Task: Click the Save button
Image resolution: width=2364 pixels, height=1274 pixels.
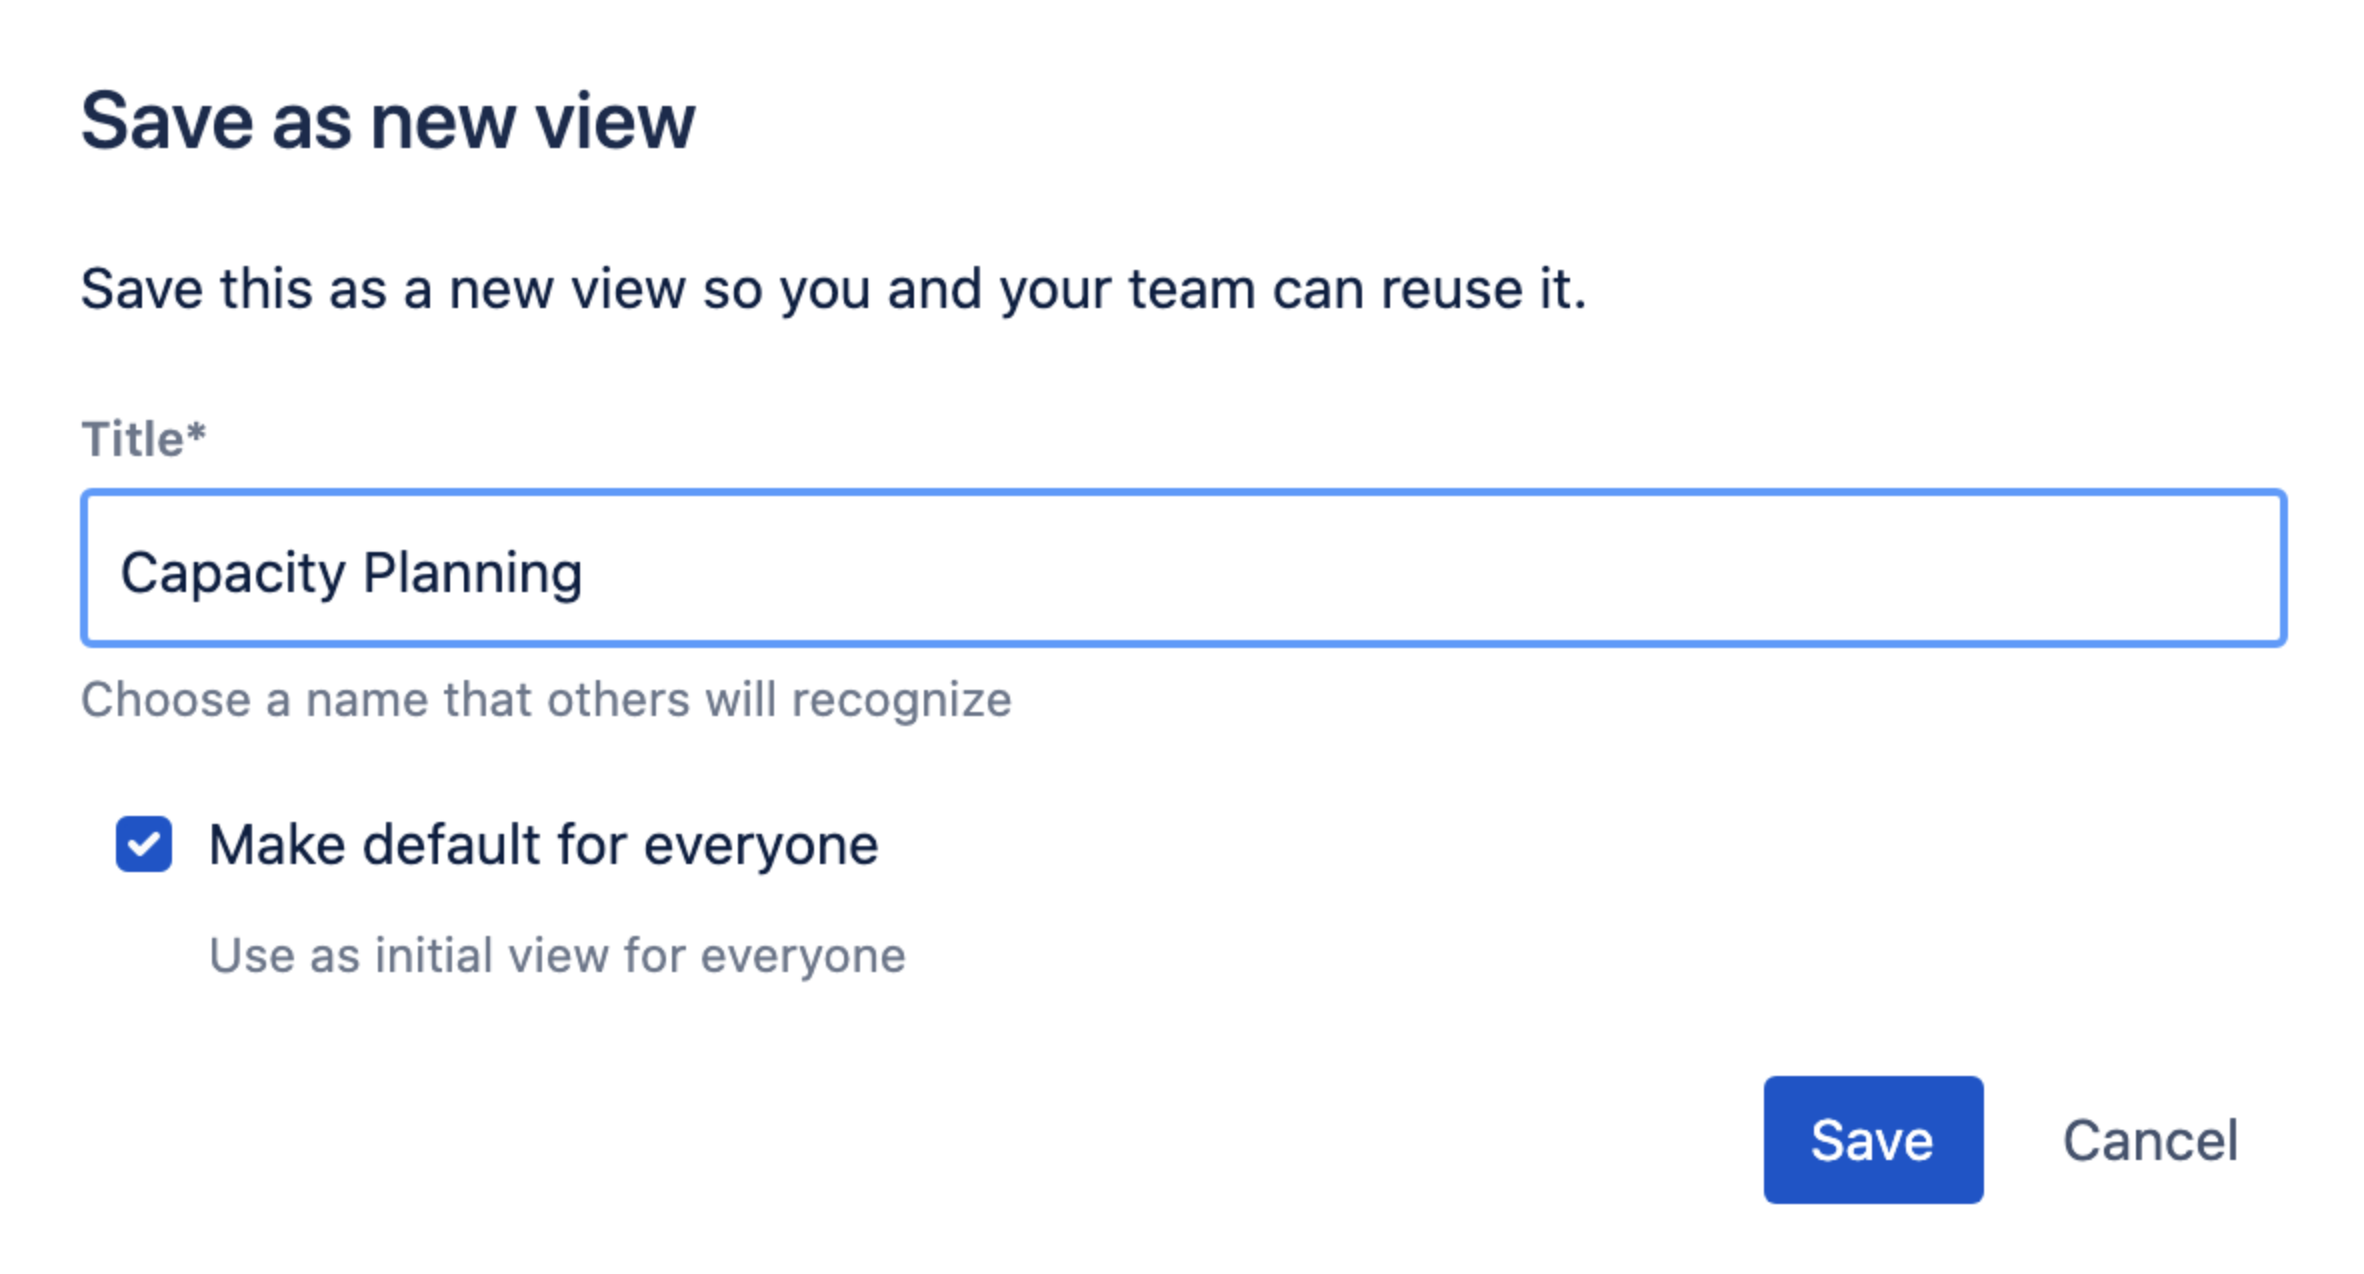Action: tap(1872, 1140)
